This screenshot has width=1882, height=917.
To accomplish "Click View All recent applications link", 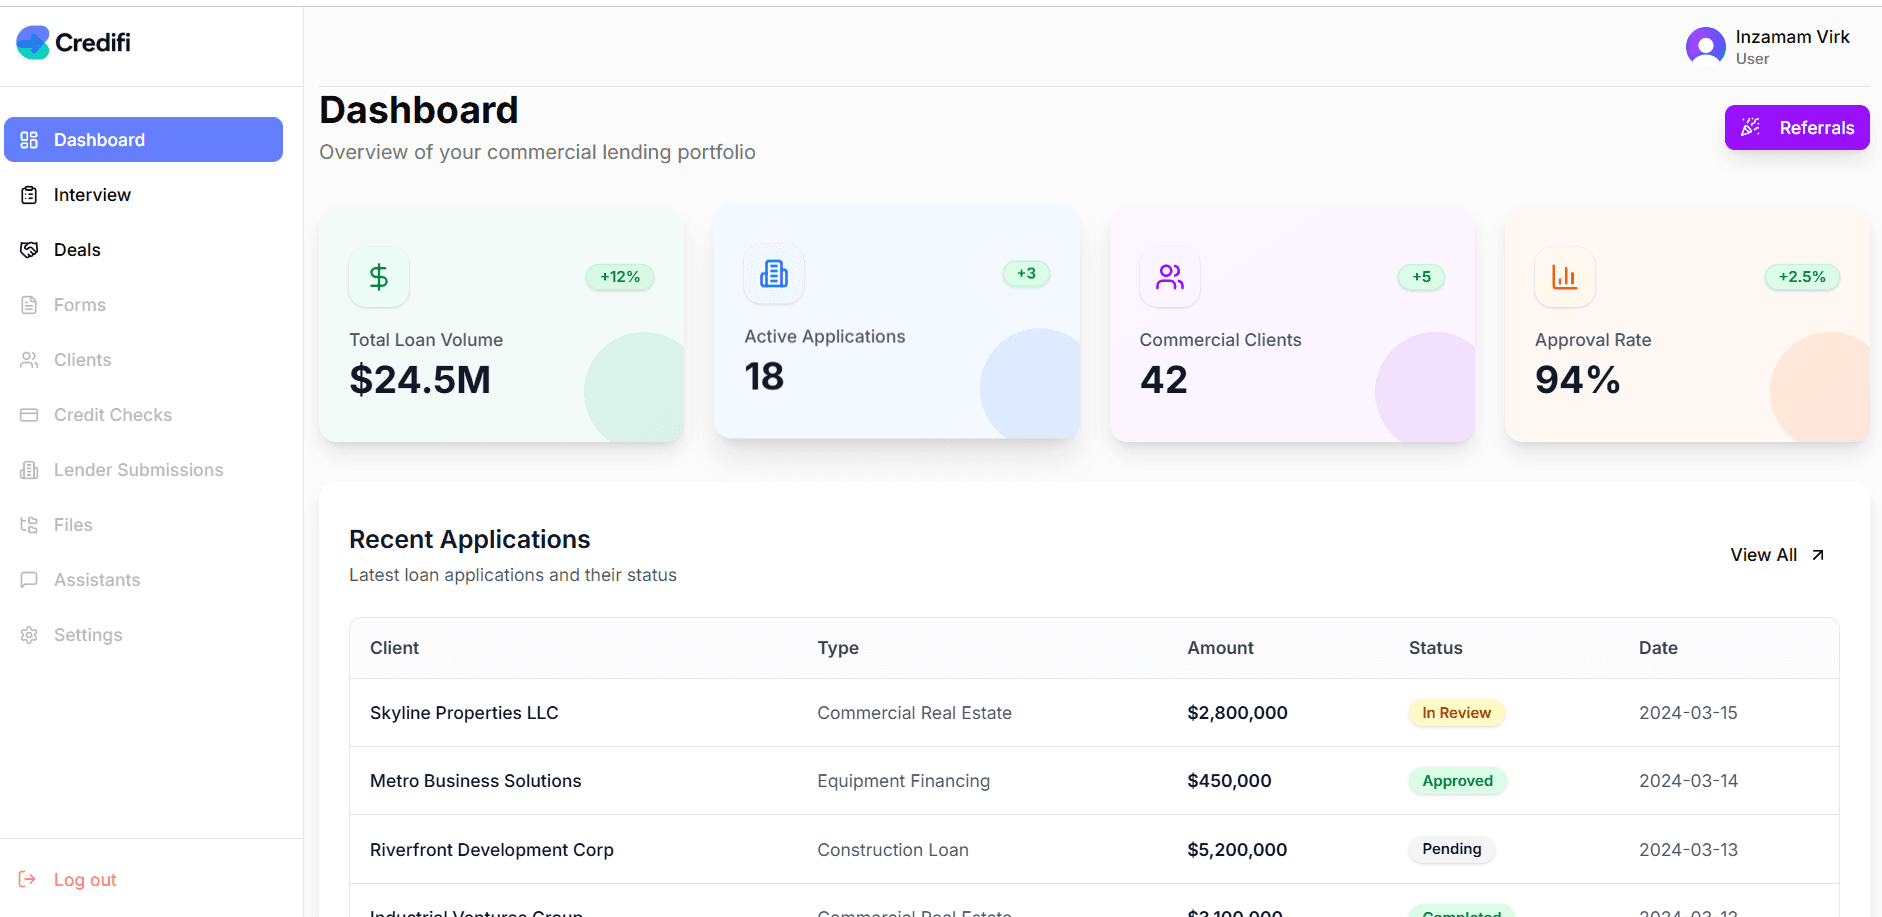I will coord(1776,555).
